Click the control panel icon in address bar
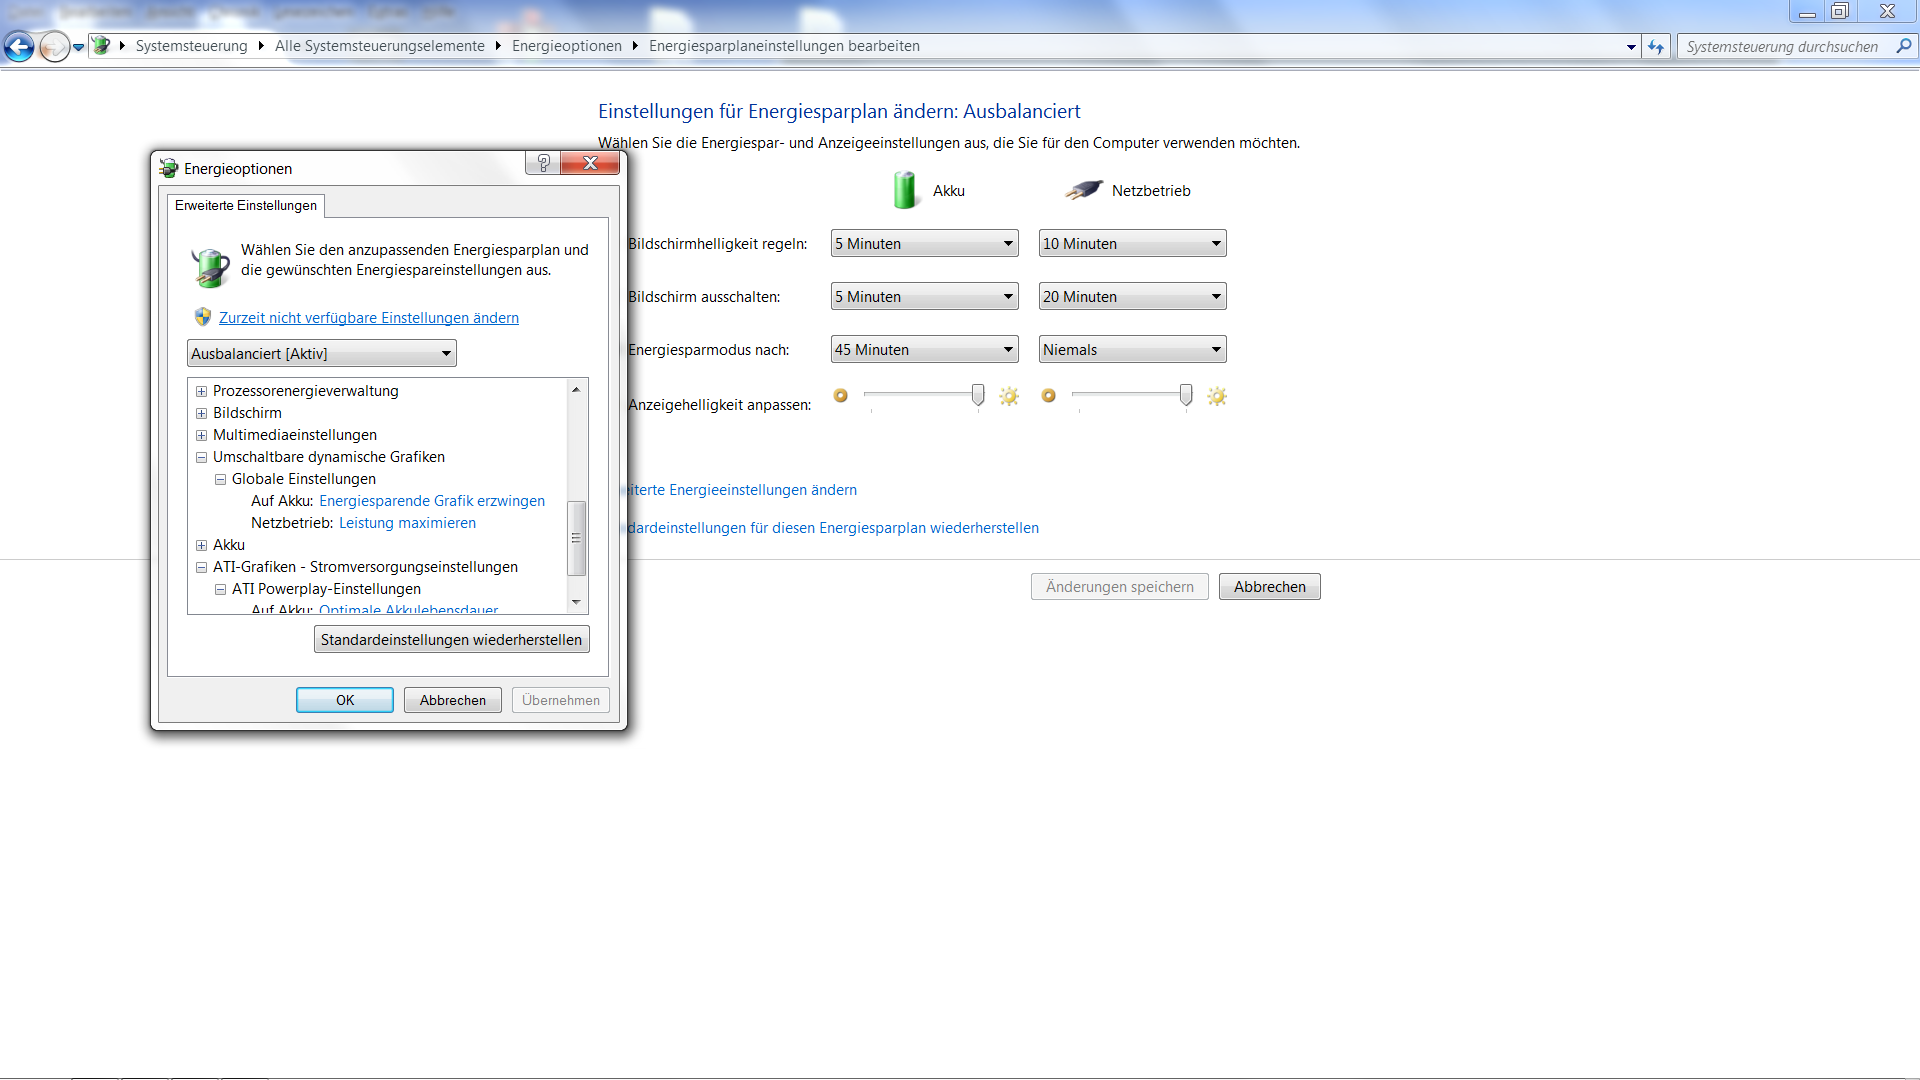Screen dimensions: 1920x1080 101,46
